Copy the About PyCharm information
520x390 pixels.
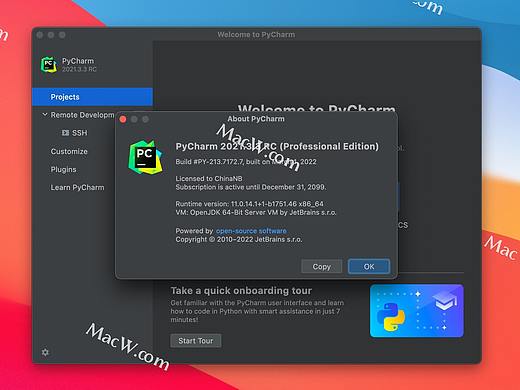point(321,267)
